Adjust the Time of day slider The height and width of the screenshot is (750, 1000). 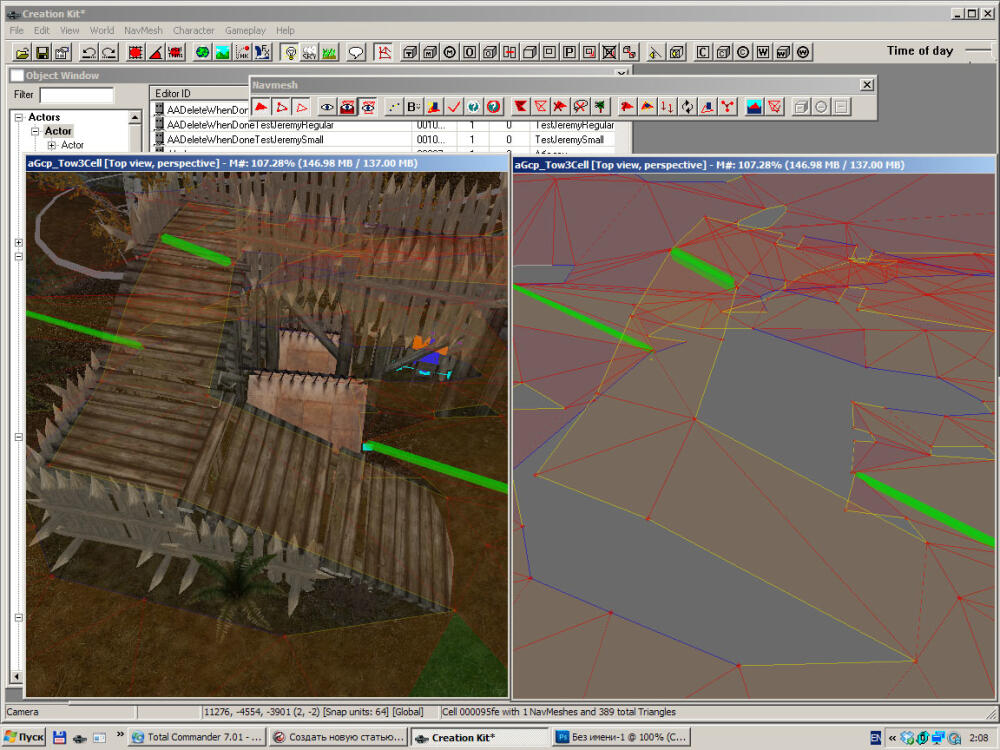pos(978,50)
